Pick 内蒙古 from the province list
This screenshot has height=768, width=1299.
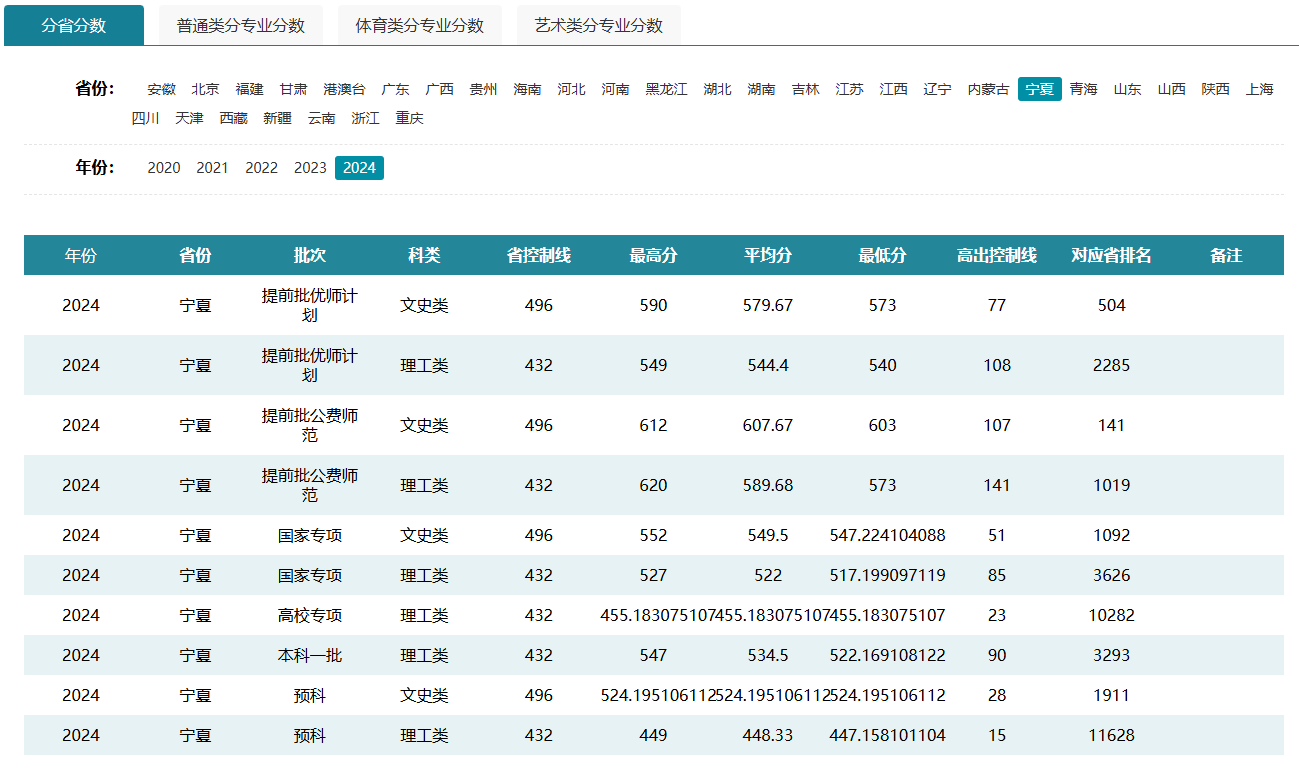(x=988, y=89)
